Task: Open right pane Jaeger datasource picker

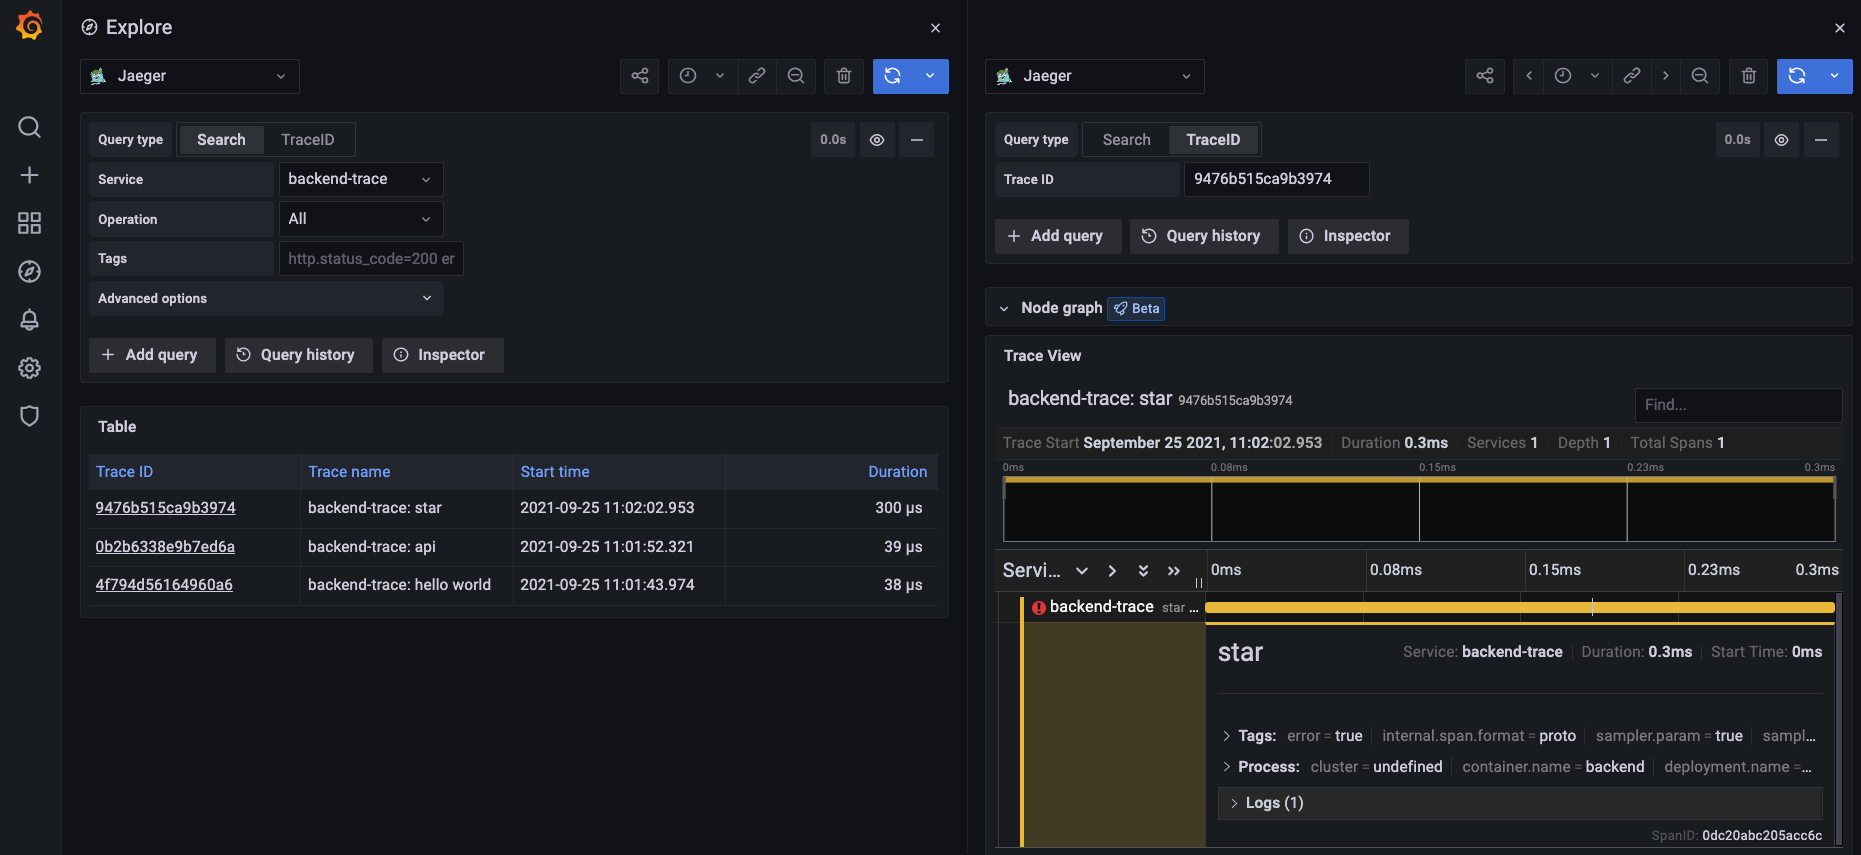Action: (x=1095, y=76)
